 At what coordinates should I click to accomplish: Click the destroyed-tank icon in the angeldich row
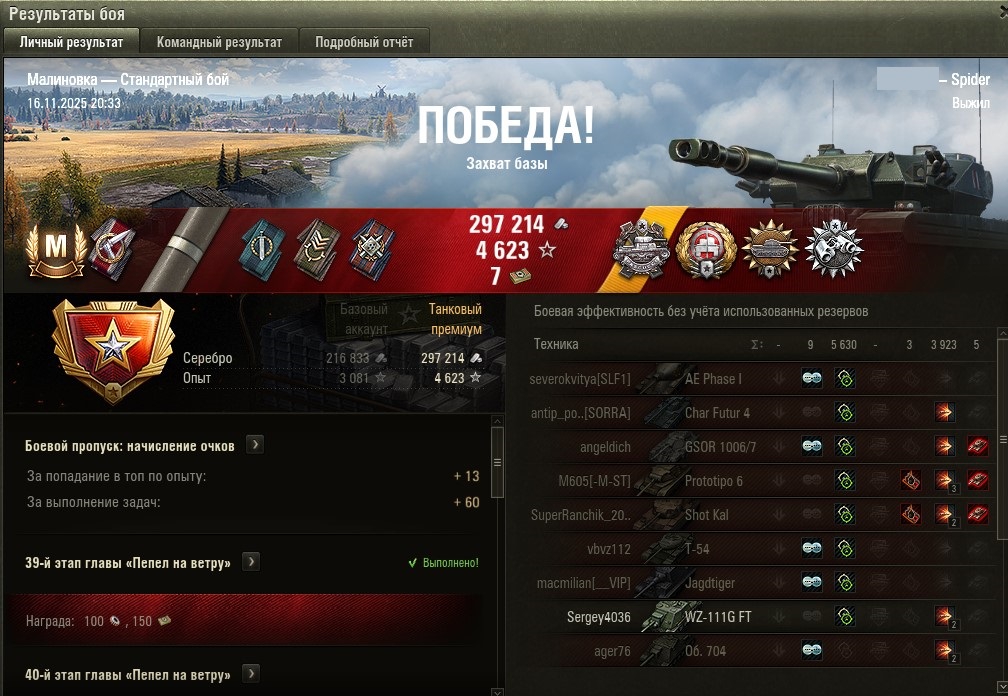point(977,446)
